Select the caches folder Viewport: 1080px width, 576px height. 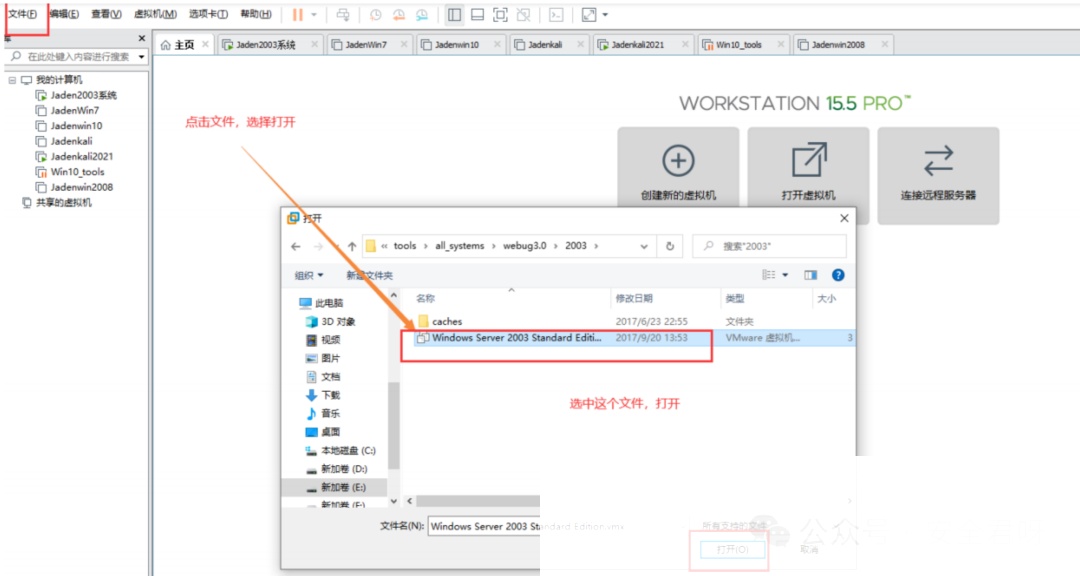[447, 322]
